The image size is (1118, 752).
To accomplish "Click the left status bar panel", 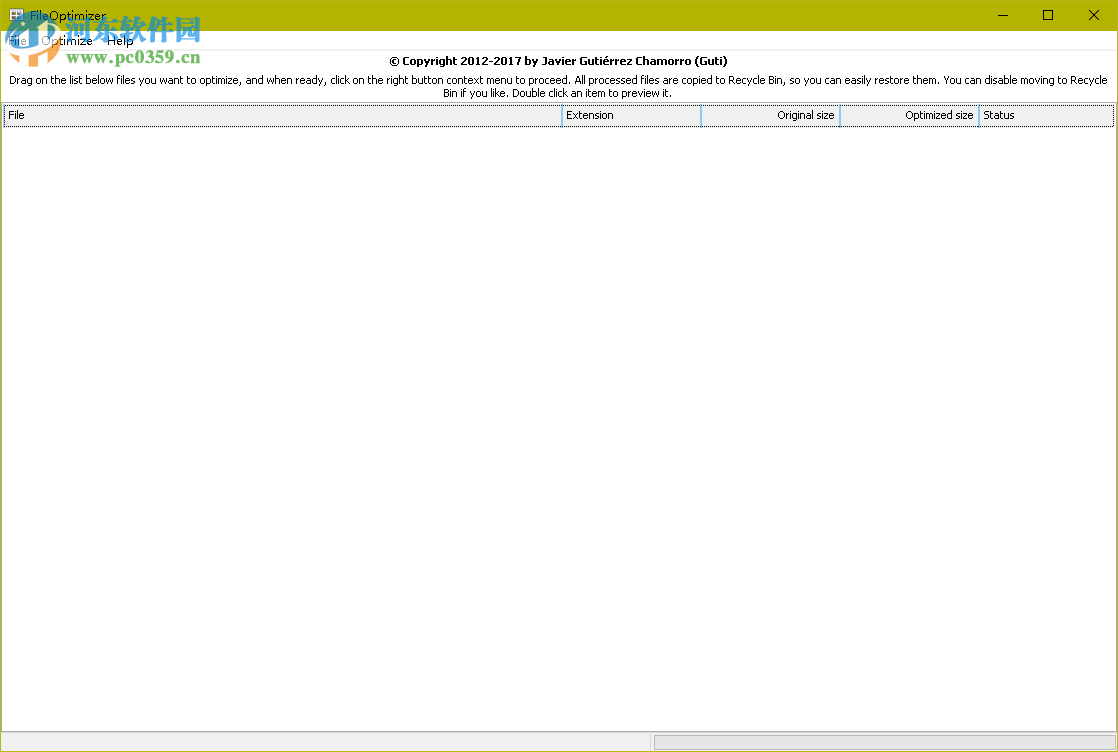I will (325, 741).
